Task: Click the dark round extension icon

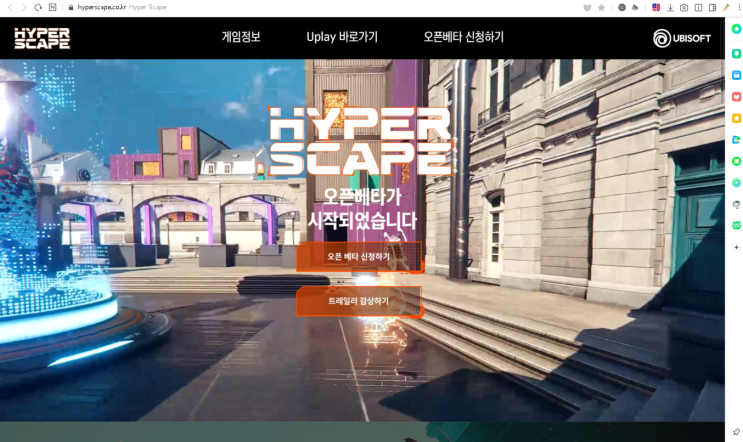Action: 622,7
